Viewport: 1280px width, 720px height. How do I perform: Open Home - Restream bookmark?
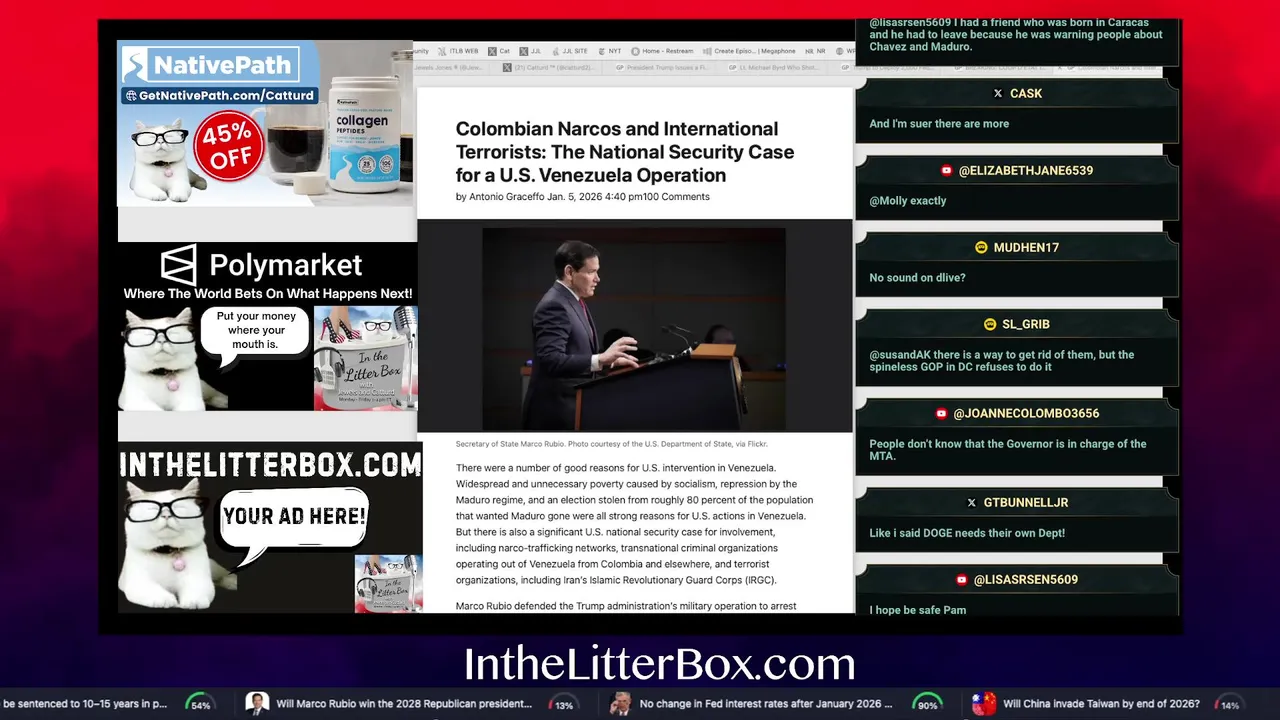(661, 51)
